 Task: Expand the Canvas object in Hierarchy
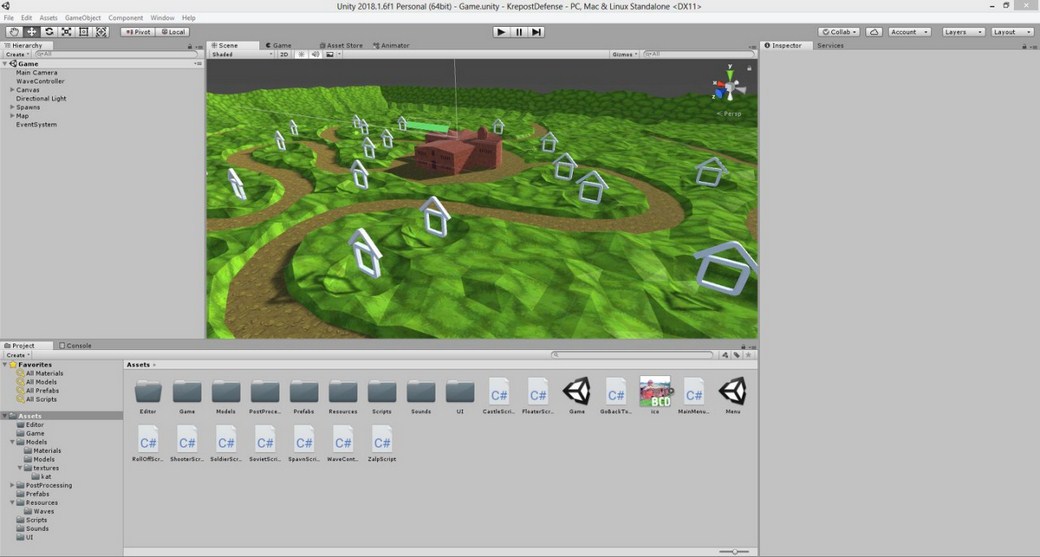click(12, 90)
